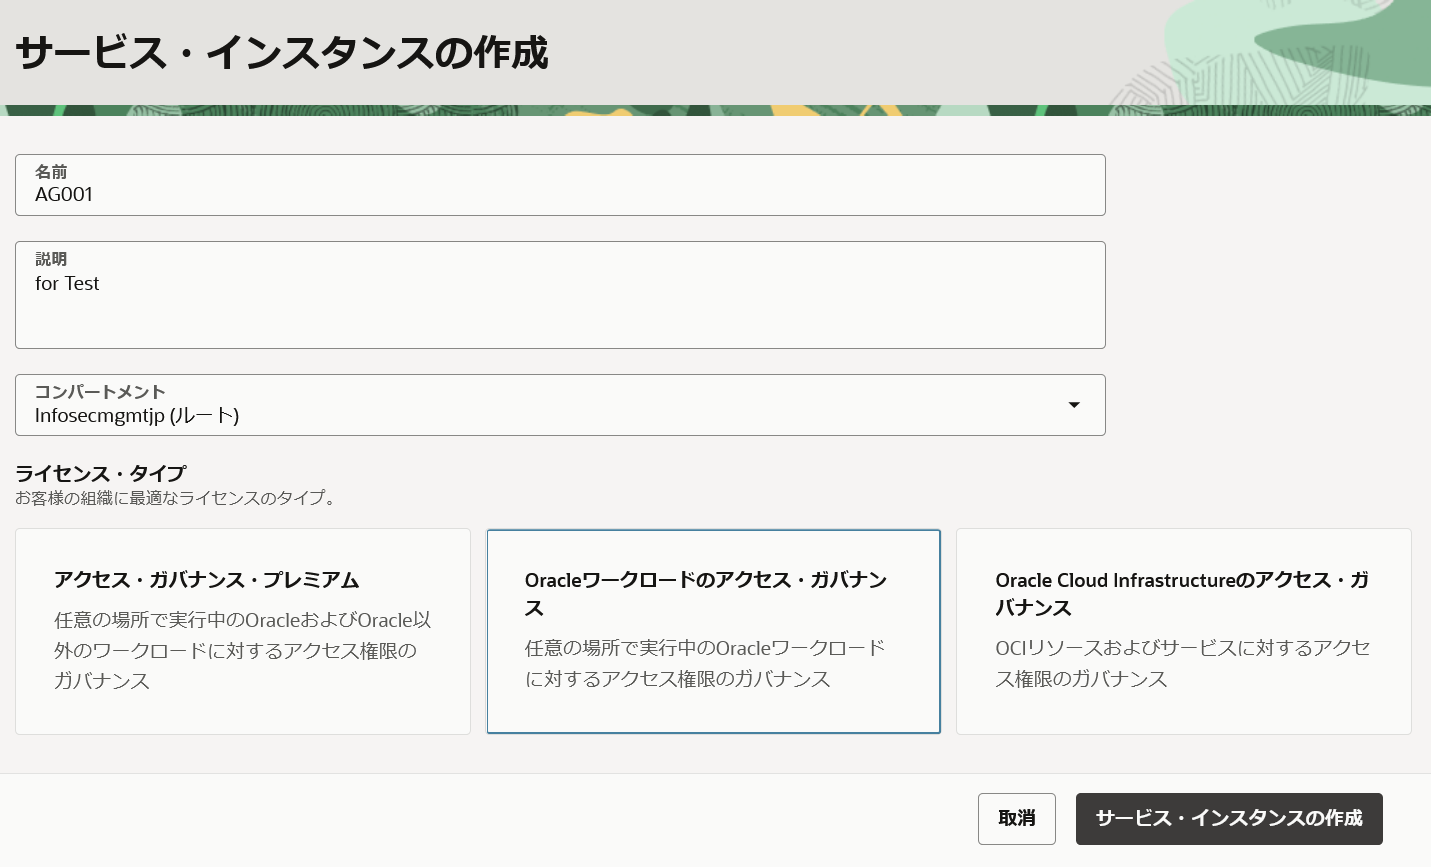1431x867 pixels.
Task: Select the Oracleワークロードのアクセス・ガバナンス license card
Action: coord(713,631)
